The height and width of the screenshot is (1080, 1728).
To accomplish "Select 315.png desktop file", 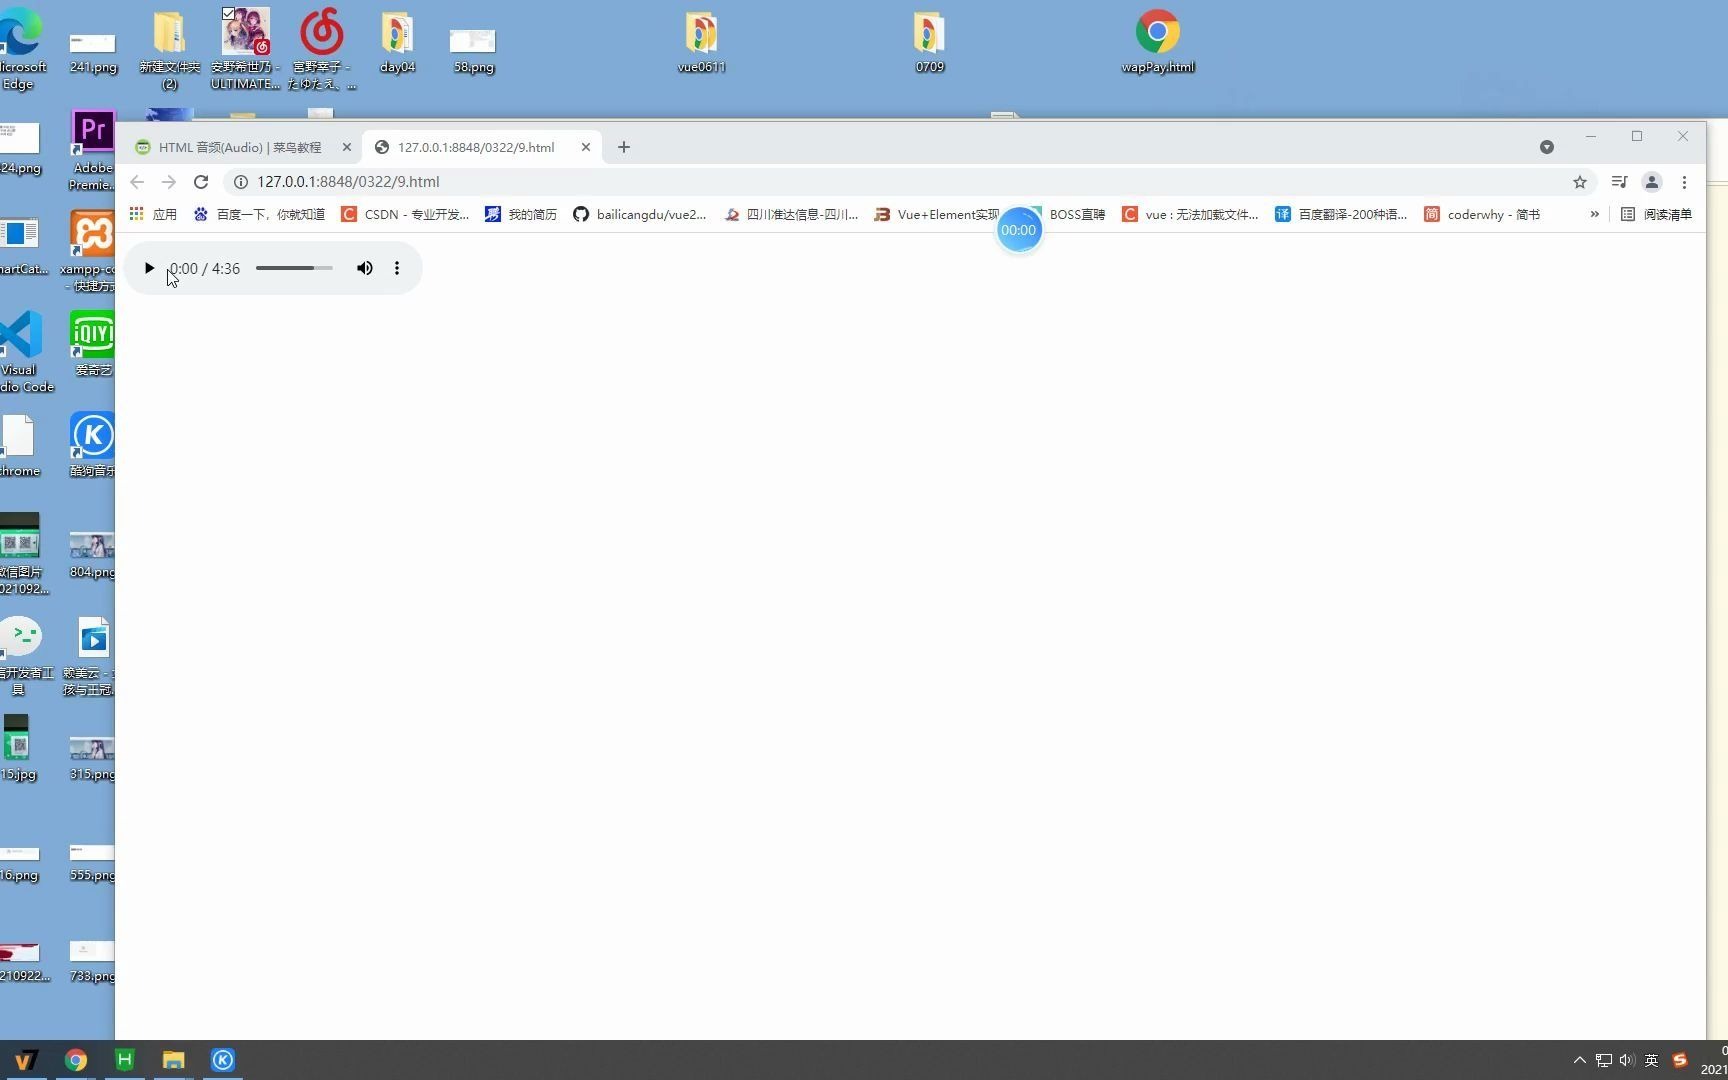I will [x=92, y=758].
